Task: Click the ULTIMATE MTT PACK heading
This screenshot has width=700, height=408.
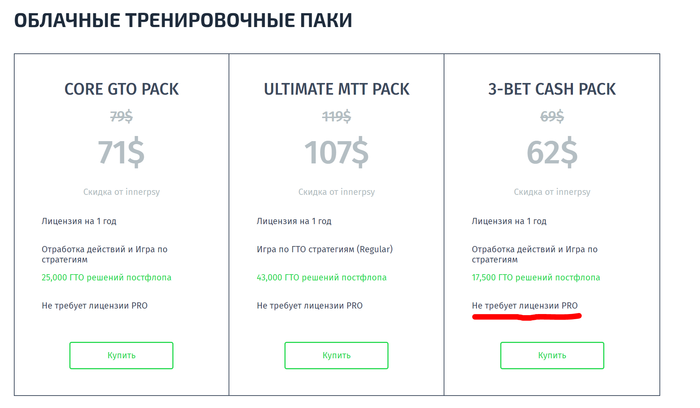Action: coord(336,89)
